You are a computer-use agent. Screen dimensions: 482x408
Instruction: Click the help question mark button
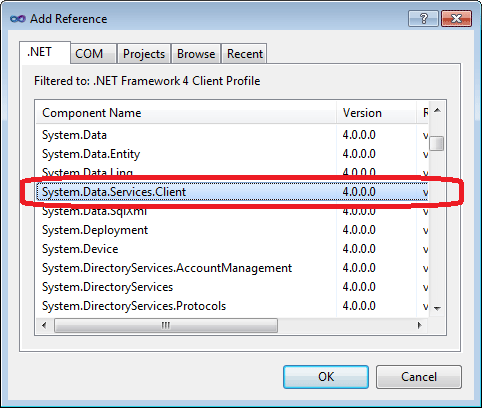coord(423,18)
